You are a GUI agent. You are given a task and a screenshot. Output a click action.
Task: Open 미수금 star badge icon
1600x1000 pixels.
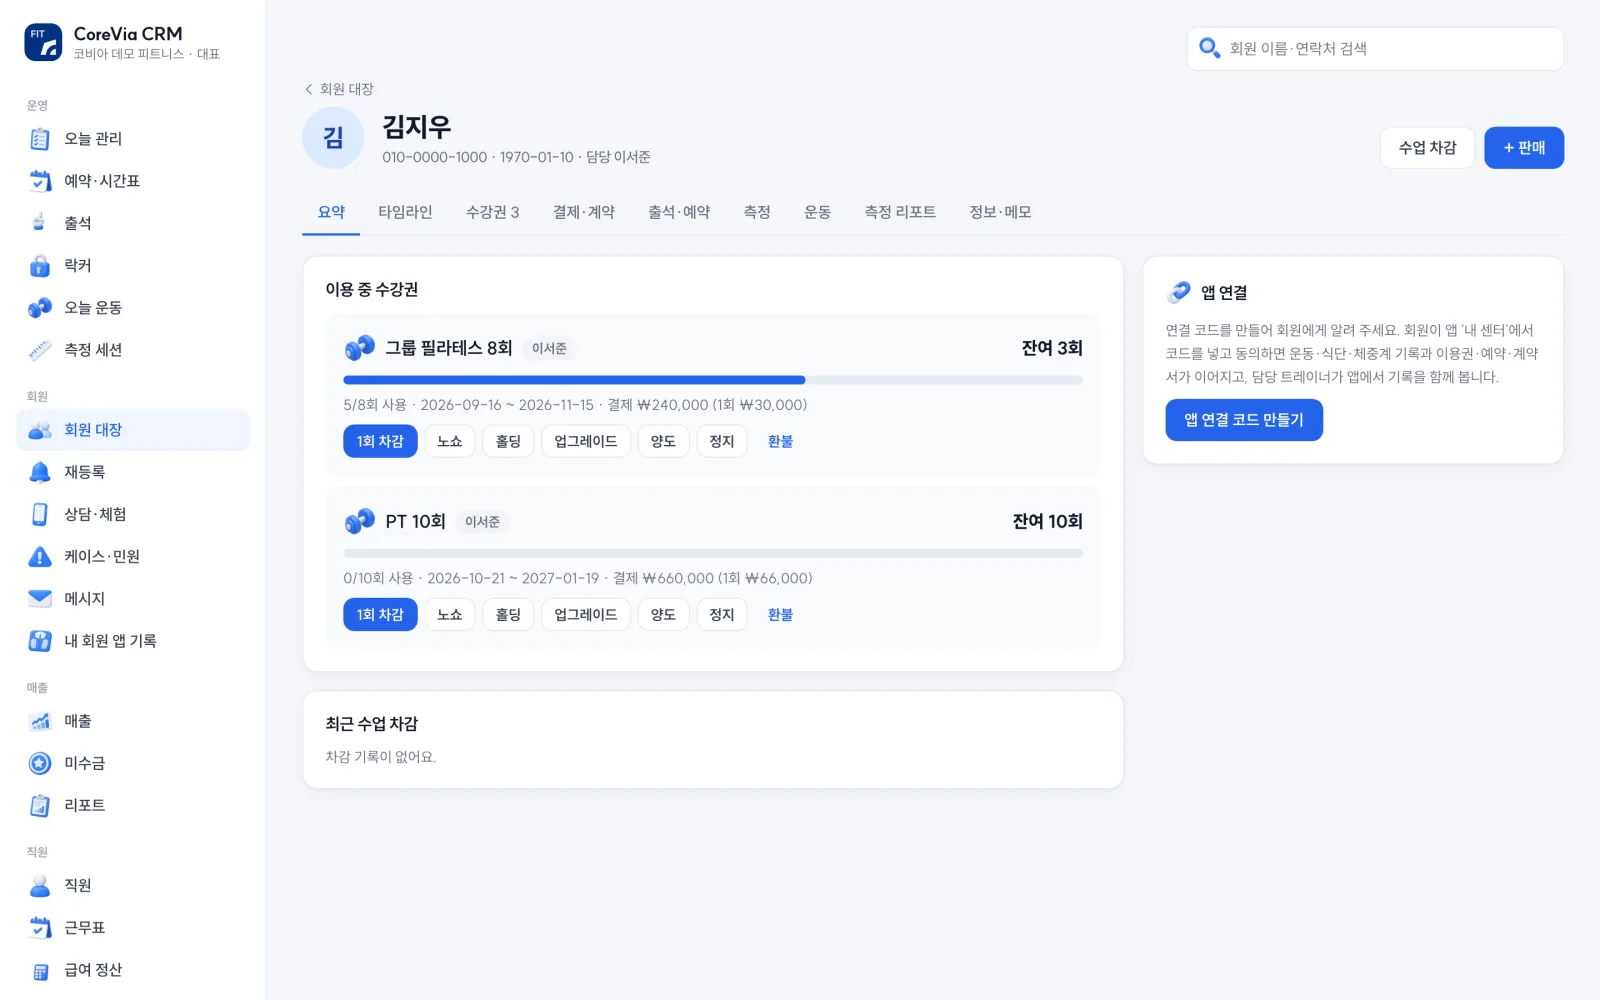[40, 763]
